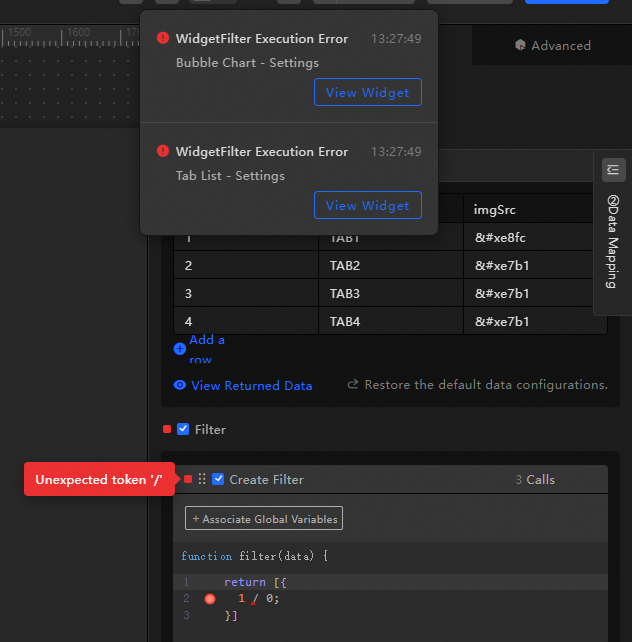Click code line '1 / 0;'
This screenshot has width=632, height=642.
259,599
